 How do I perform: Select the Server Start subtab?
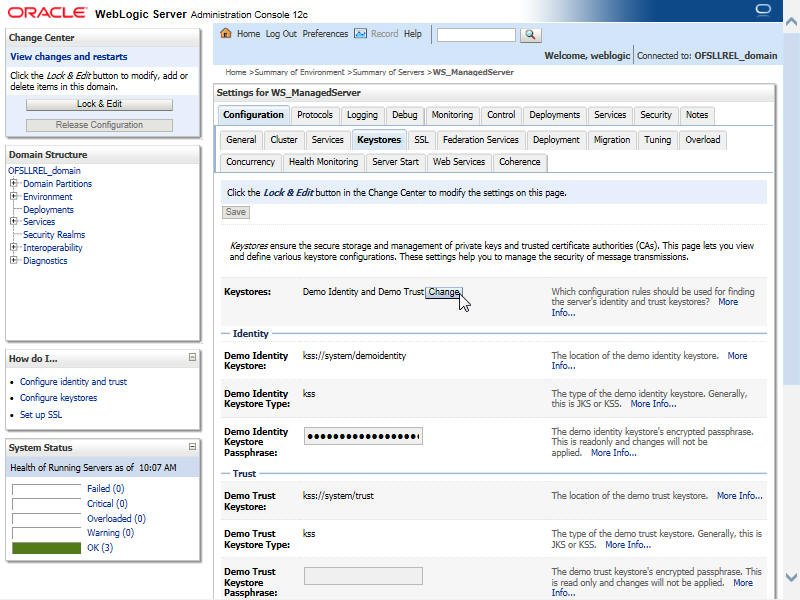395,162
